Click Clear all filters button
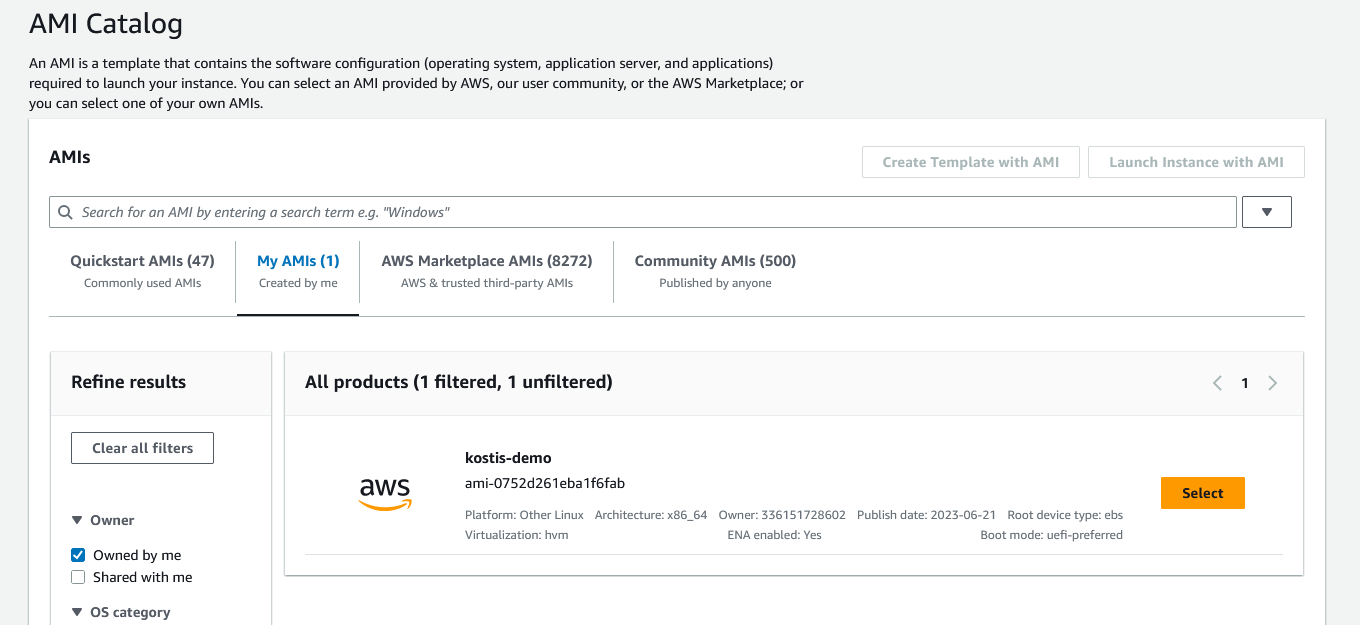 coord(142,448)
